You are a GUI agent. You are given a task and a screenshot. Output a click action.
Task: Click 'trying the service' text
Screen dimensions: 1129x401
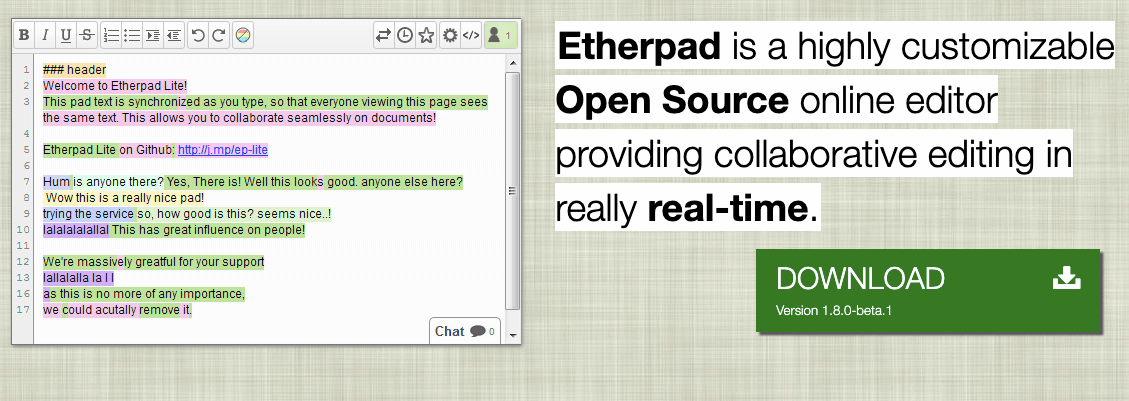click(x=89, y=214)
